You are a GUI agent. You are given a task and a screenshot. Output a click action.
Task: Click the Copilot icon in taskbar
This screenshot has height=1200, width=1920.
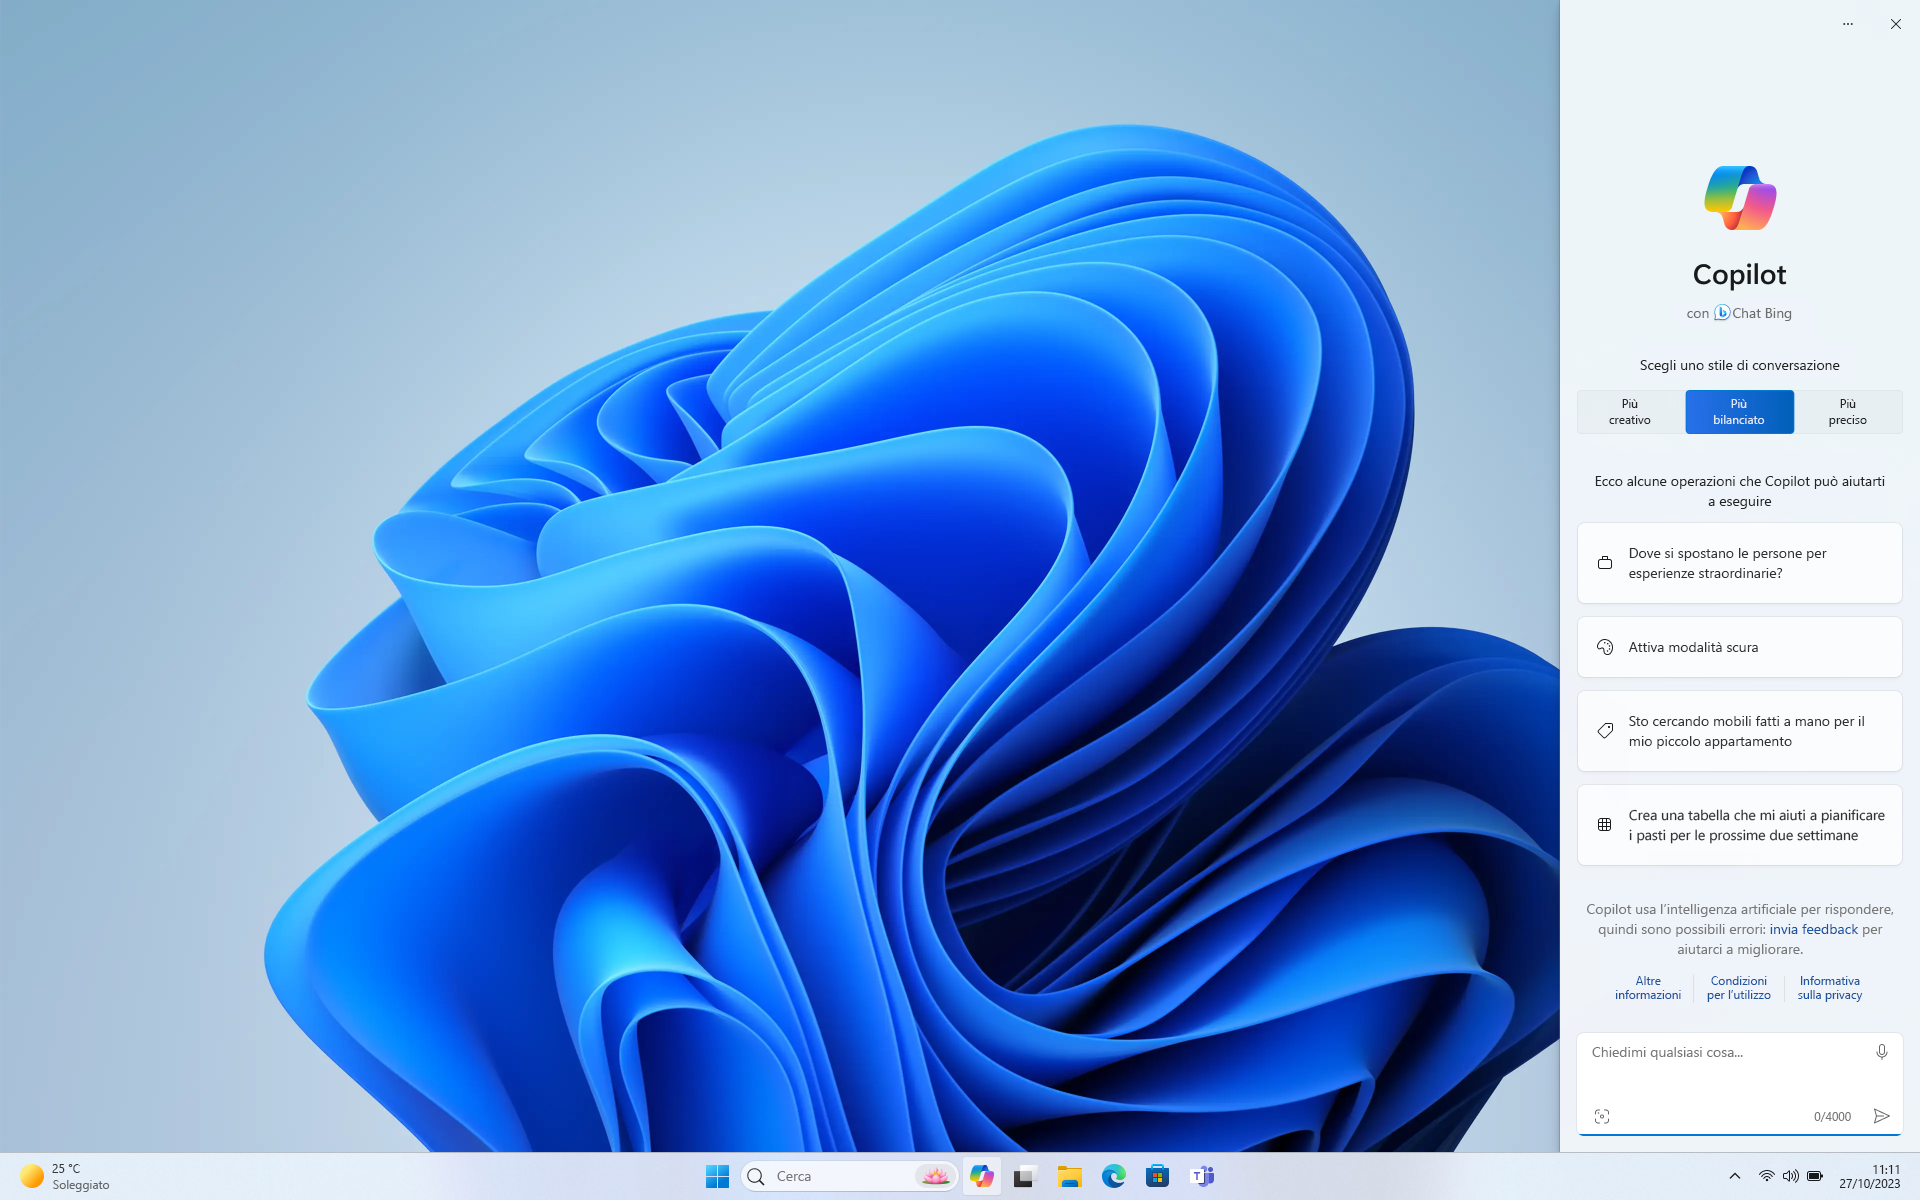tap(981, 1175)
